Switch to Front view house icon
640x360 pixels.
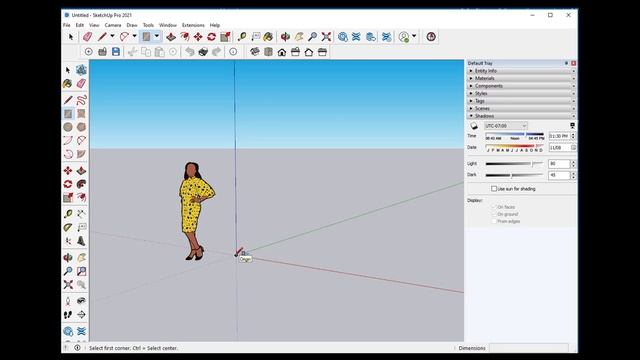[282, 52]
